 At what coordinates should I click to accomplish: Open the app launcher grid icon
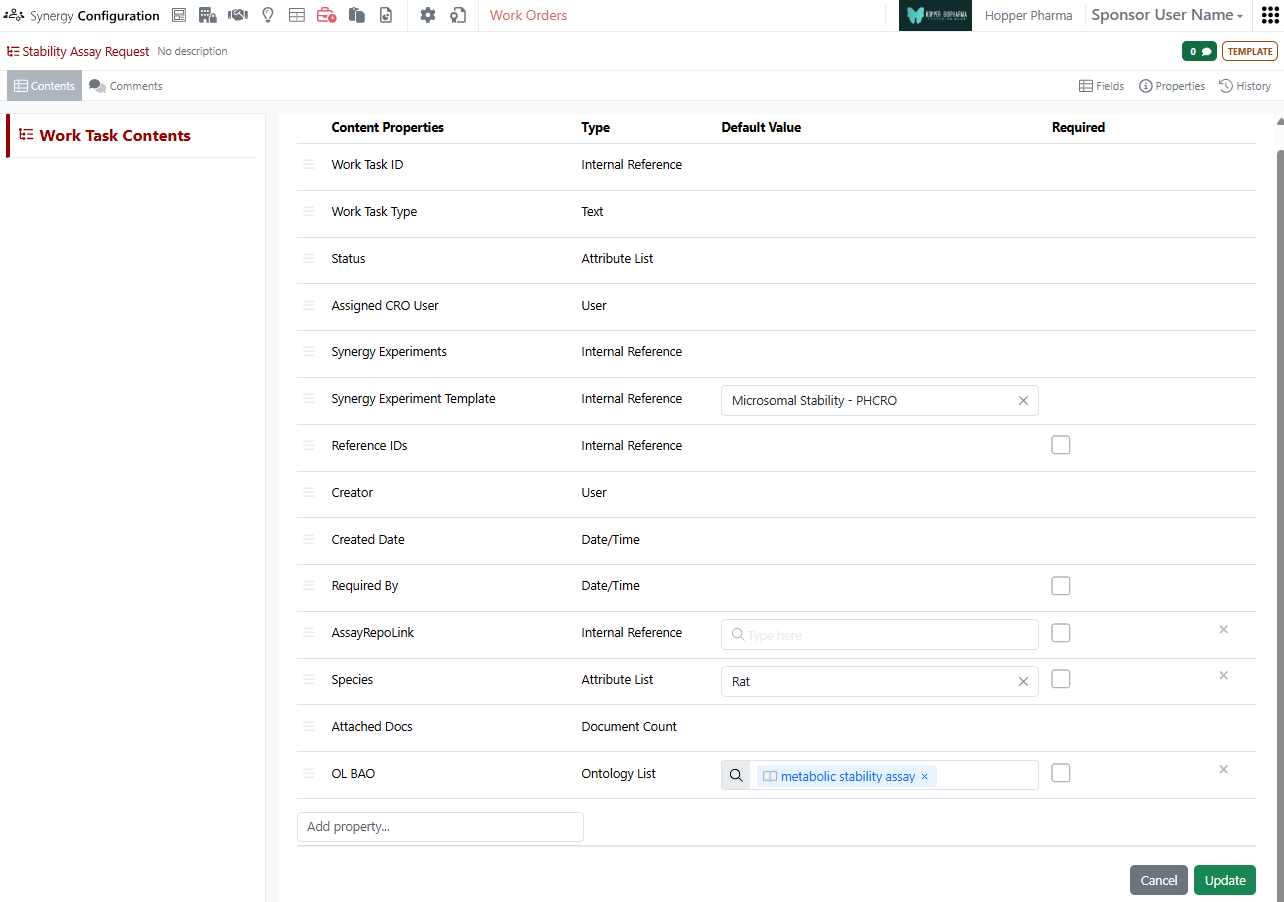1270,15
